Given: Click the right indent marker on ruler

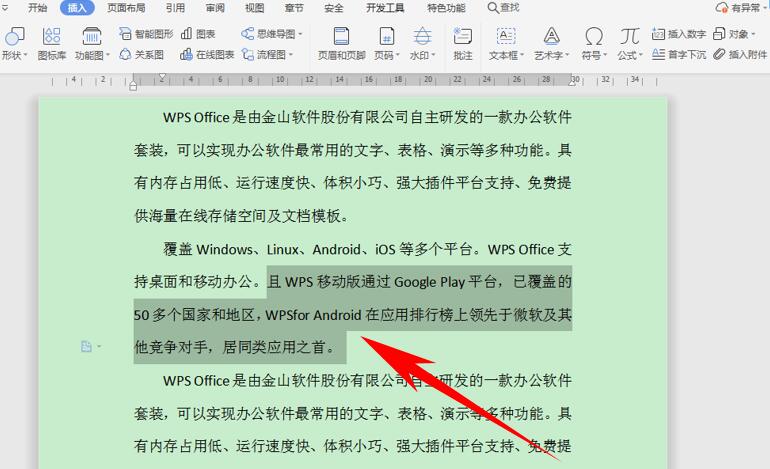Looking at the screenshot, I should pyautogui.click(x=572, y=83).
